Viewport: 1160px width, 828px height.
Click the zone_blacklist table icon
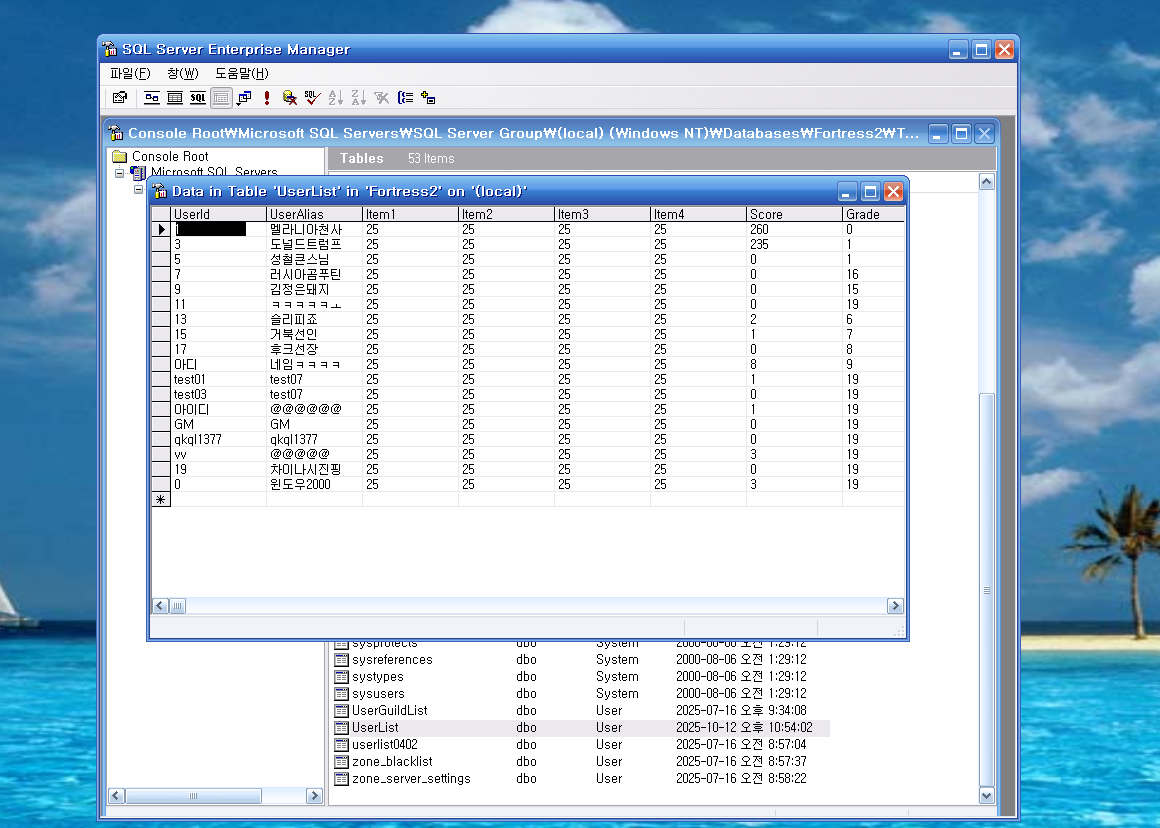(x=341, y=761)
